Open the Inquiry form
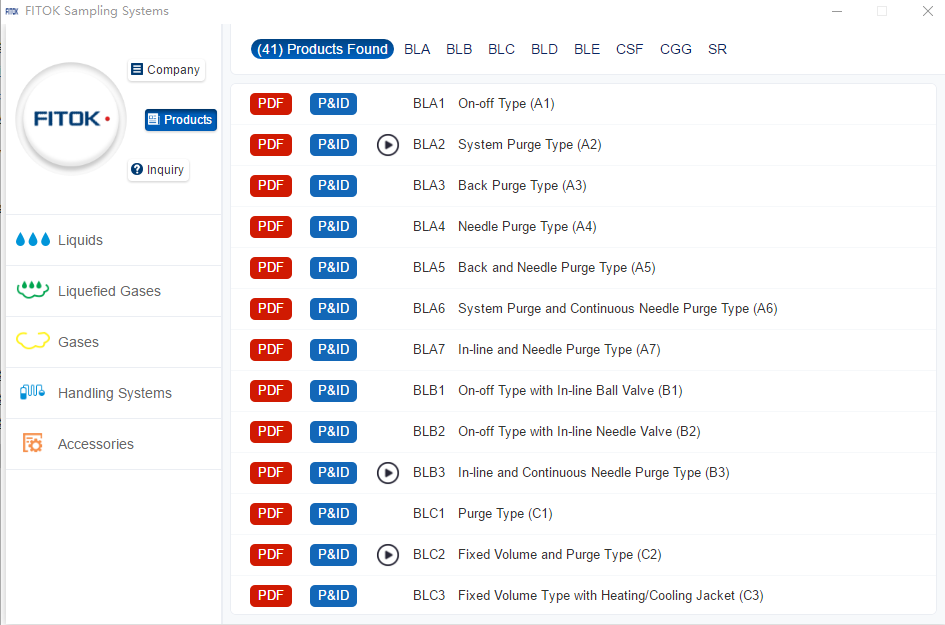The height and width of the screenshot is (625, 945). [x=158, y=170]
